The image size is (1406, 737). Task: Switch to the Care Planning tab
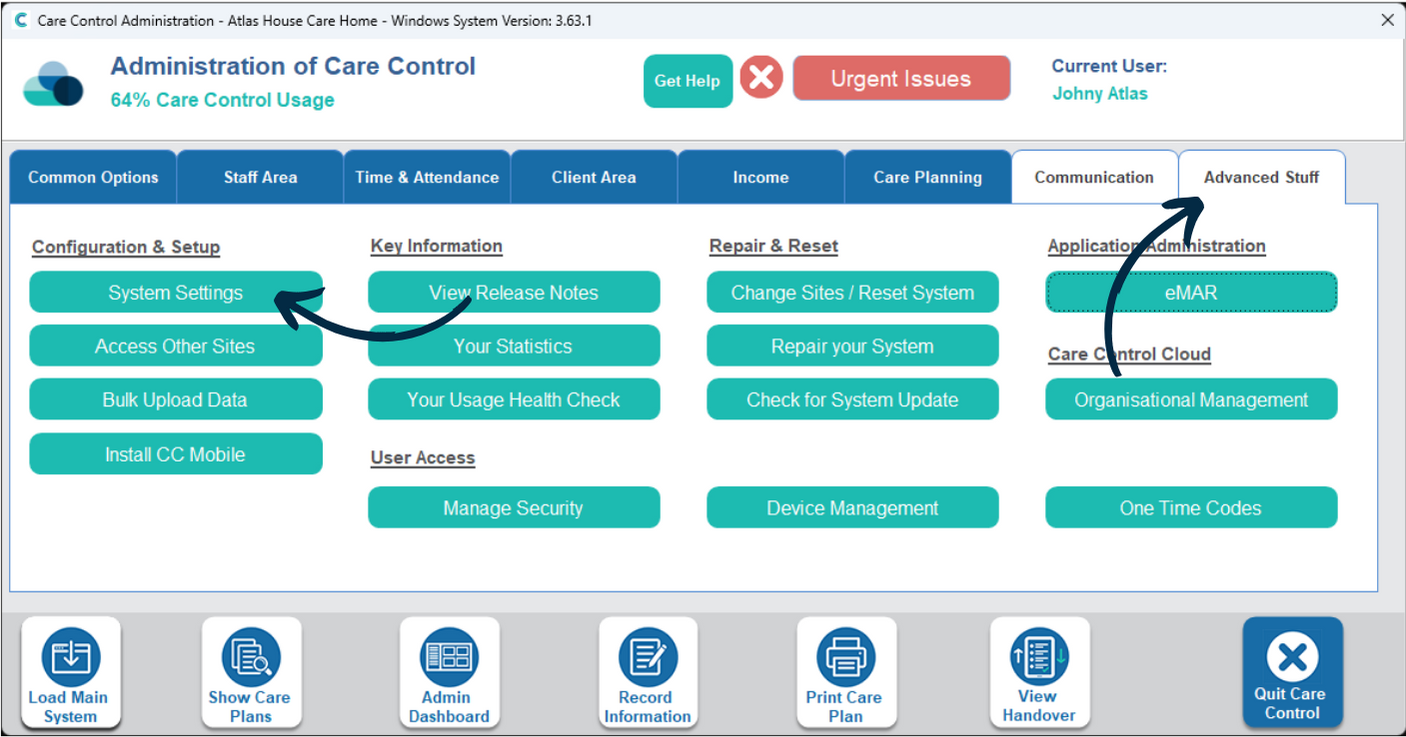click(928, 177)
